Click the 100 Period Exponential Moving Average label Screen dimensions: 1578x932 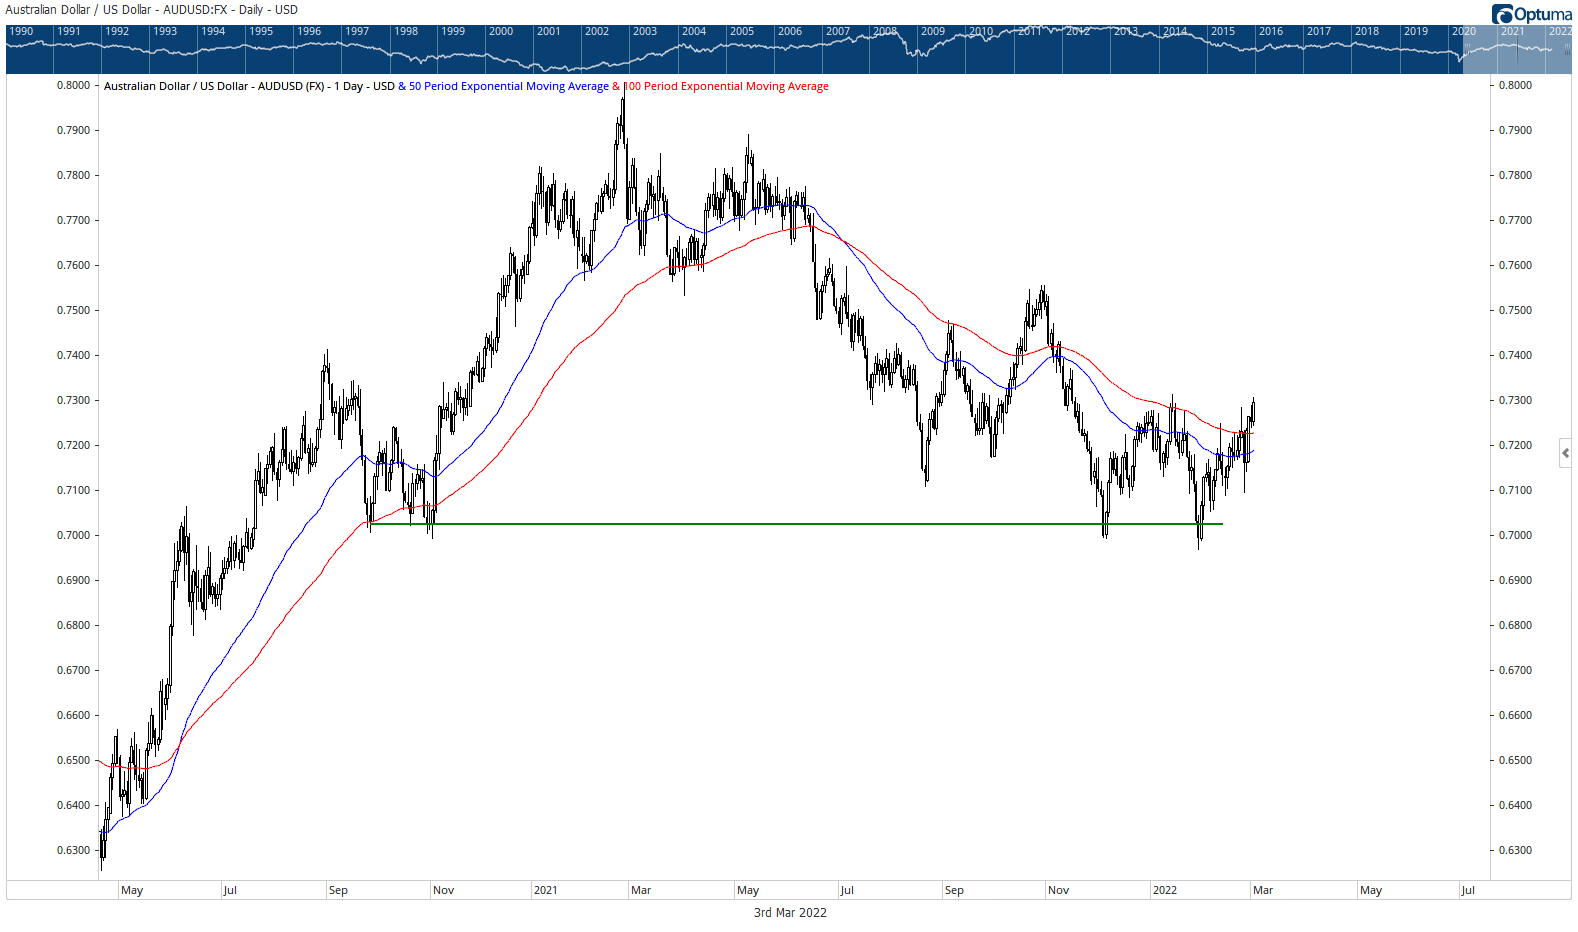(728, 86)
